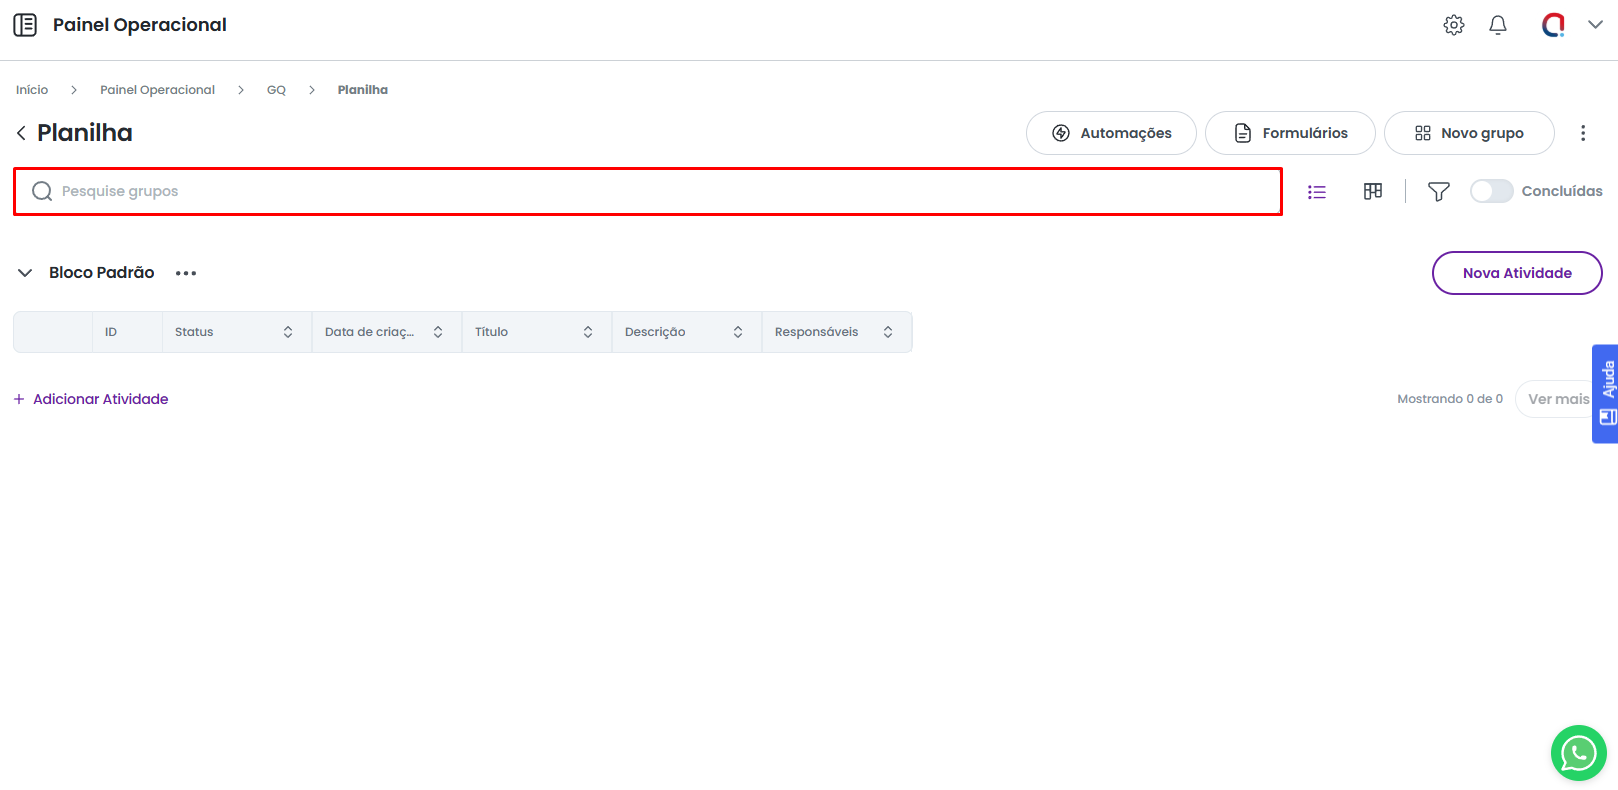The width and height of the screenshot is (1618, 790).
Task: Go back using arrow beside Planilha
Action: (x=21, y=133)
